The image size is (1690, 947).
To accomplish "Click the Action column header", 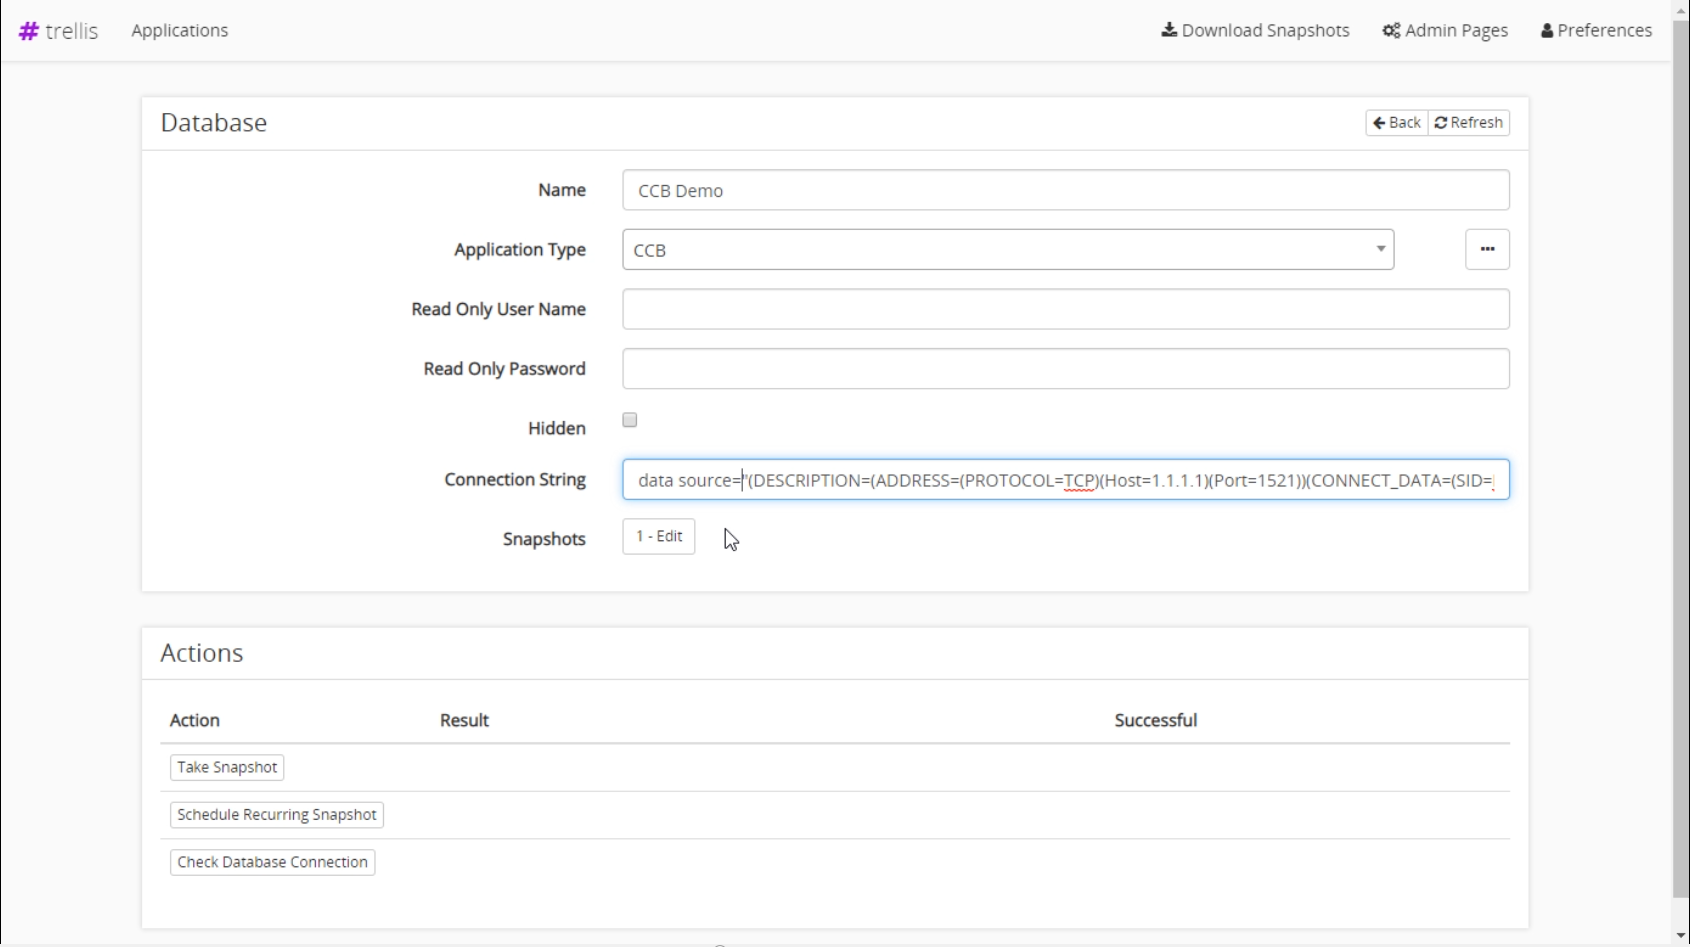I will [195, 720].
